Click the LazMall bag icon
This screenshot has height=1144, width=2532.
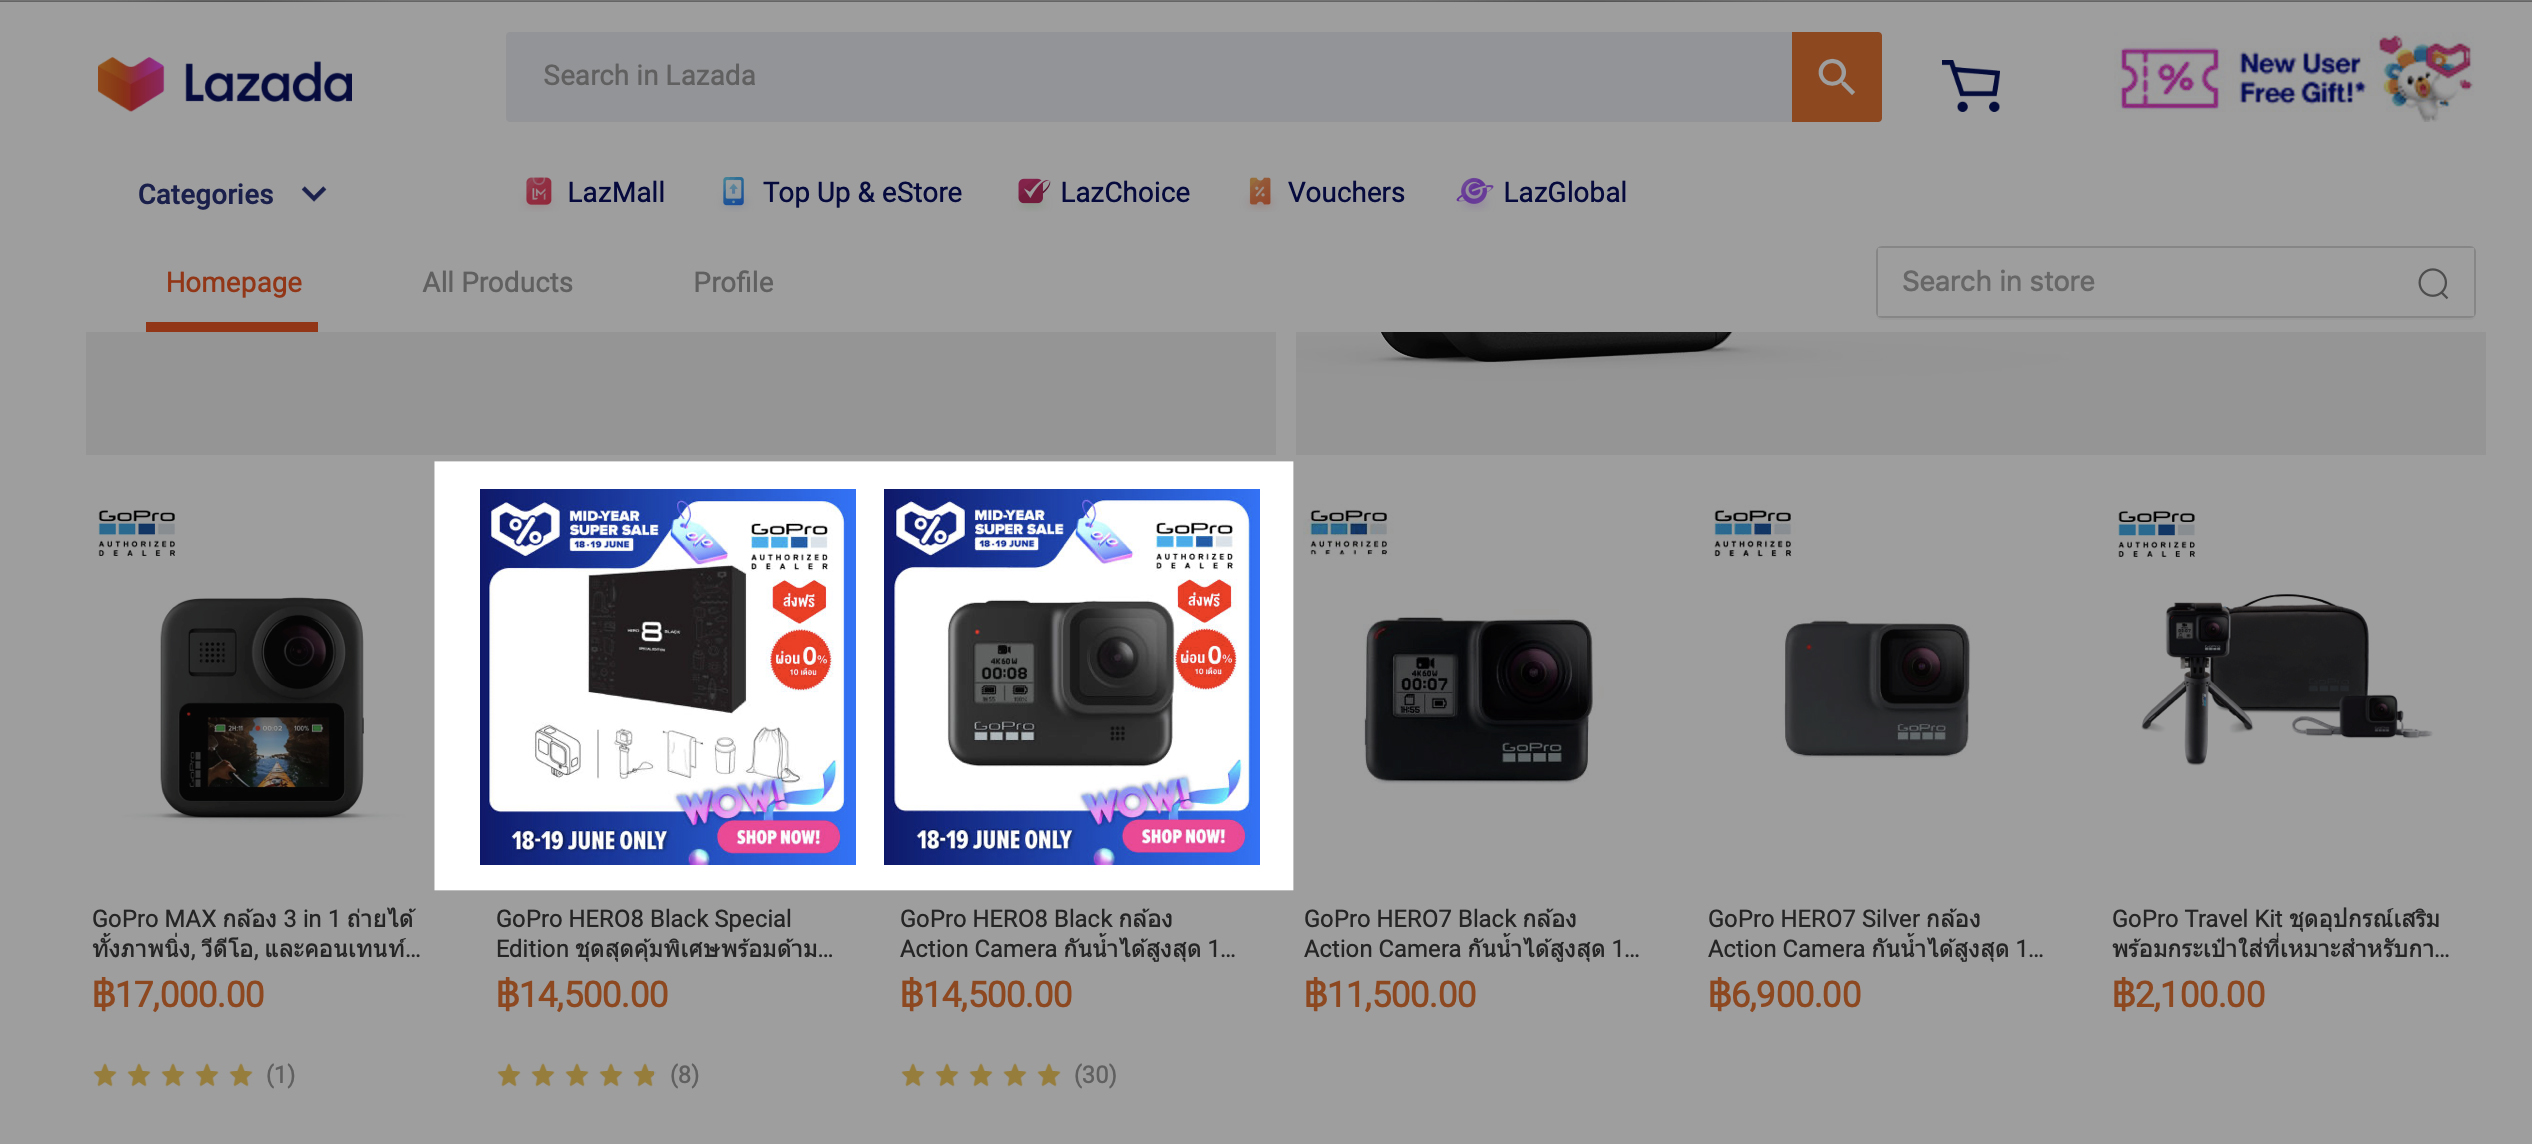pyautogui.click(x=539, y=191)
